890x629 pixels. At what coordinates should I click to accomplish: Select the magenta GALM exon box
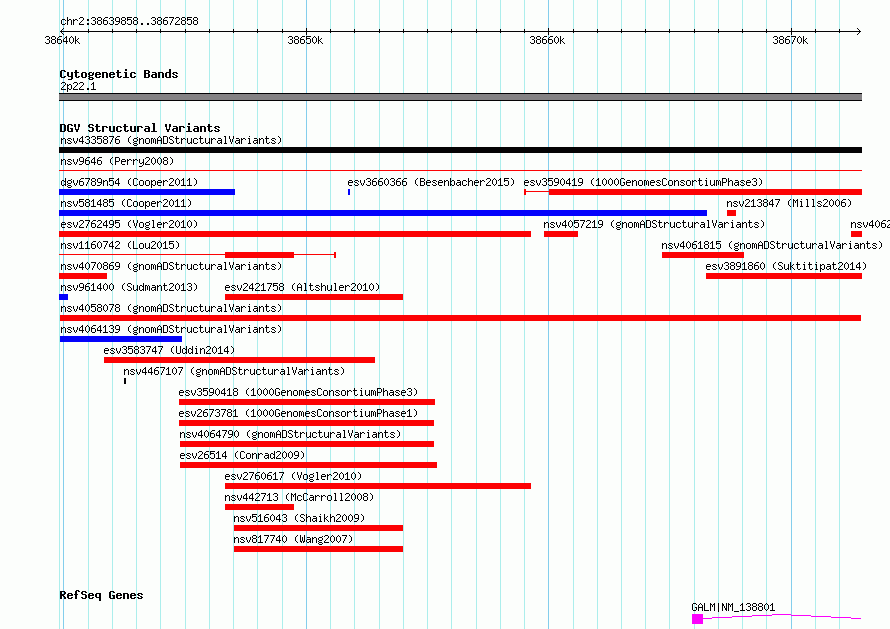(698, 619)
